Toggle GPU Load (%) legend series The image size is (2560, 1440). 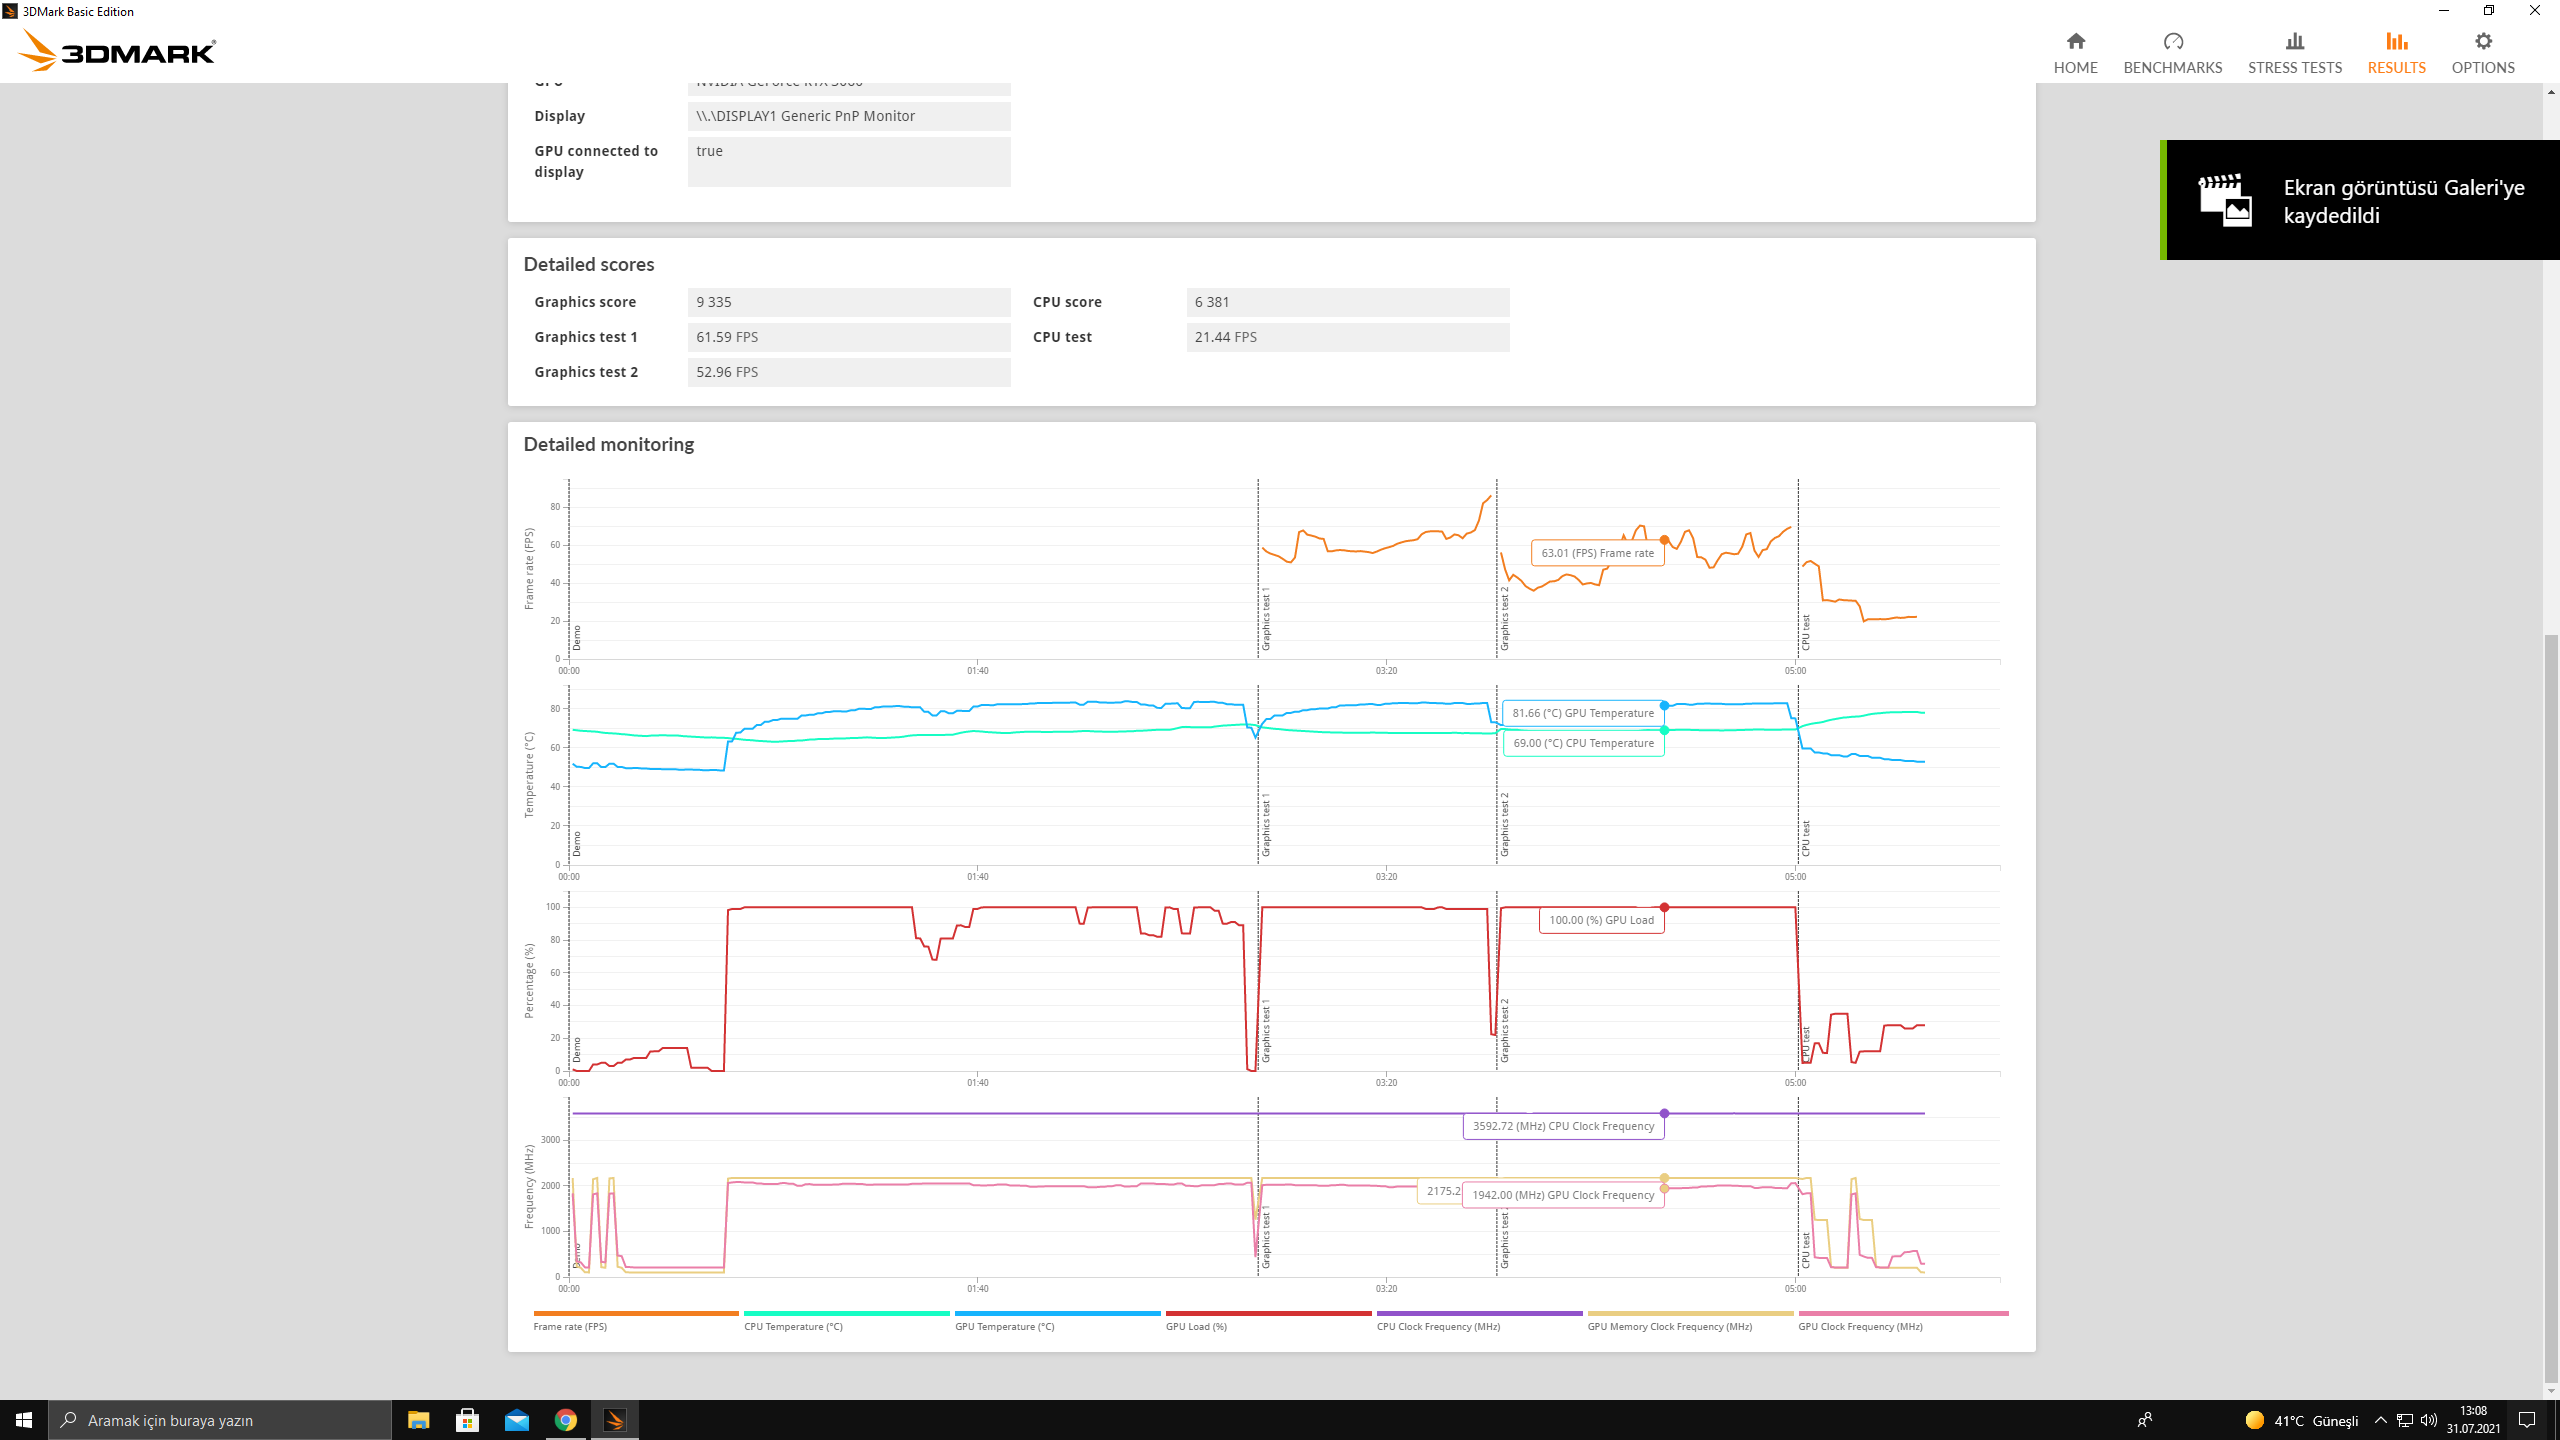point(1196,1326)
